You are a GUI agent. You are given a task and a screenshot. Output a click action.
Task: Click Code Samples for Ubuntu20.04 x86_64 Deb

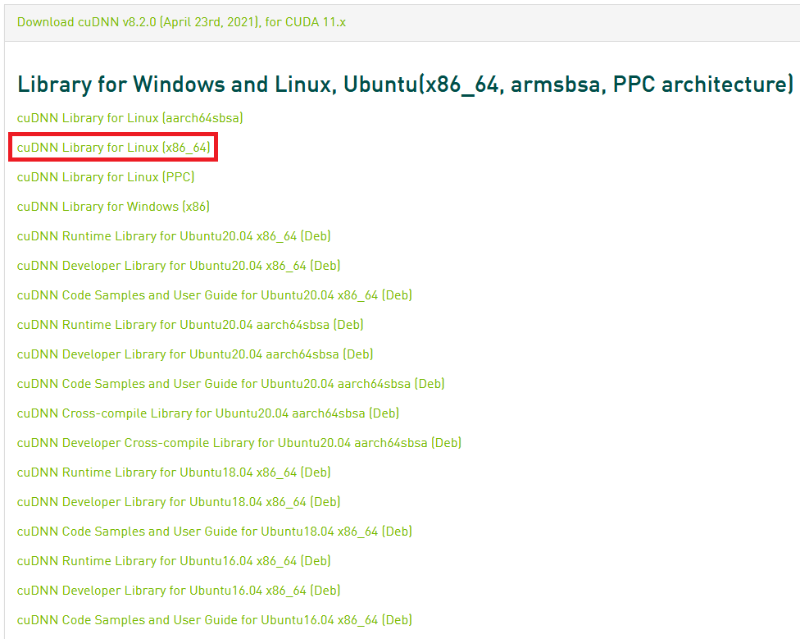[x=214, y=295]
